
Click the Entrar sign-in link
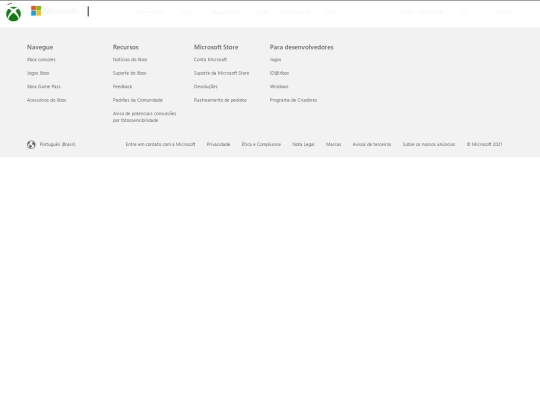click(503, 12)
